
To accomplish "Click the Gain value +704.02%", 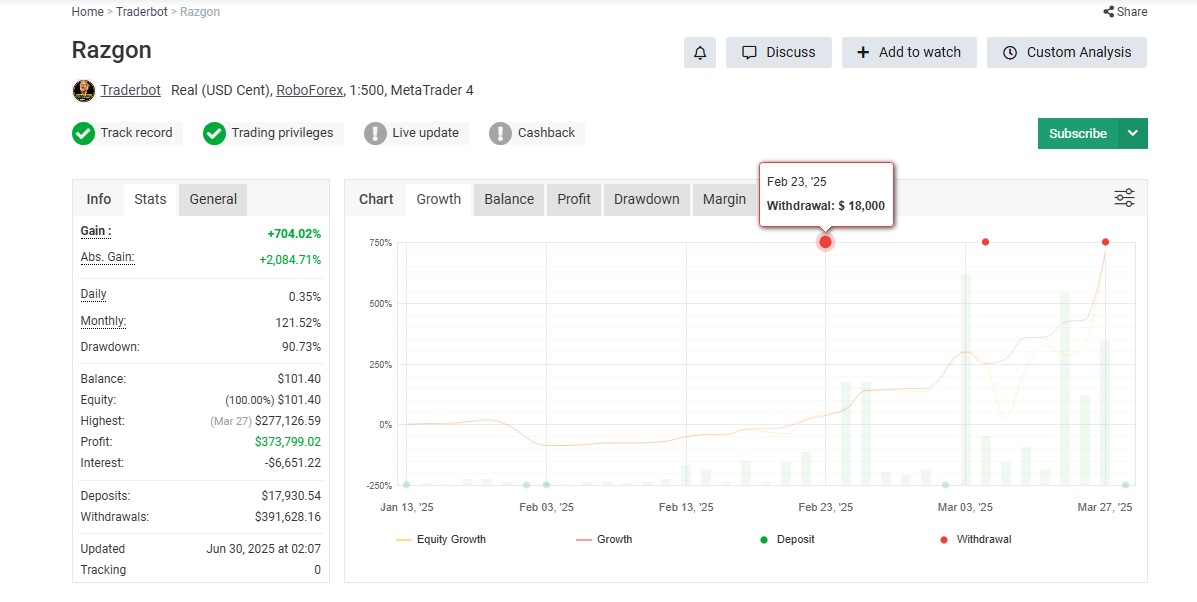I will pyautogui.click(x=294, y=233).
